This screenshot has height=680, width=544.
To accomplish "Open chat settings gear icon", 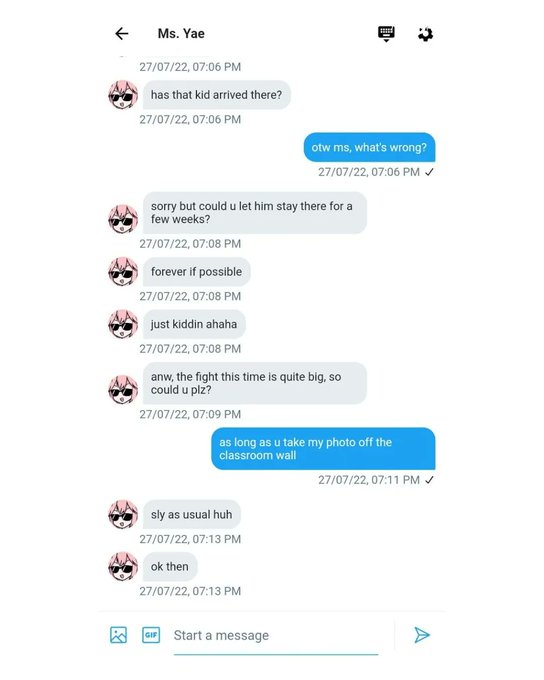I will 425,34.
